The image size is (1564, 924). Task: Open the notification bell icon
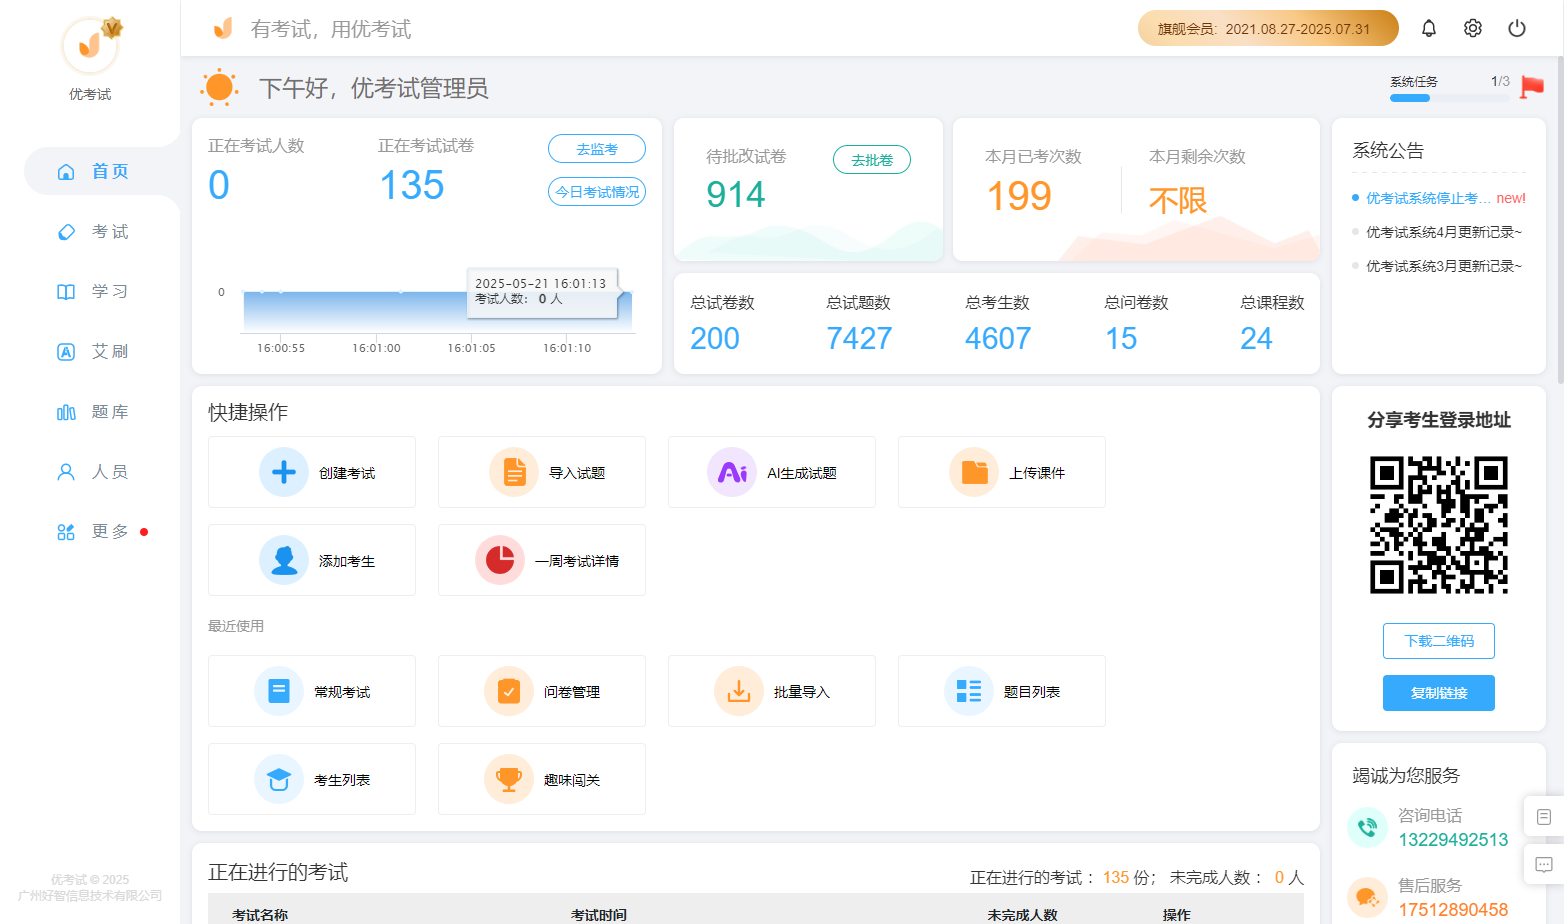(x=1429, y=28)
